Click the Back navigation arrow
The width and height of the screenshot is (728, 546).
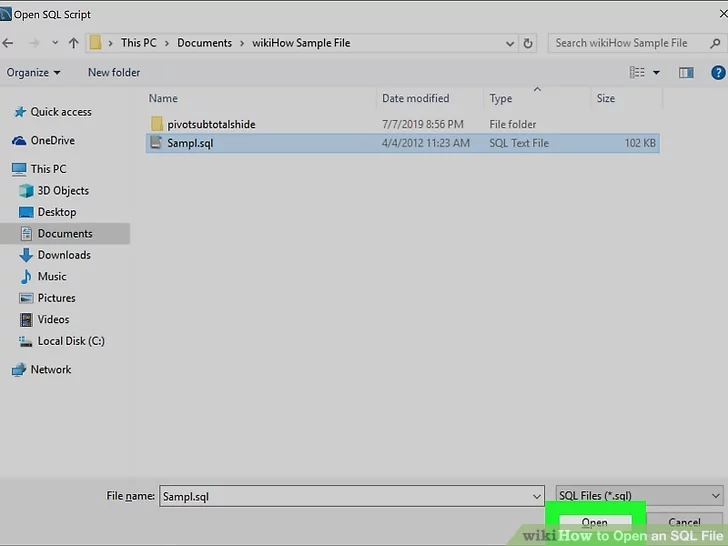pos(9,43)
